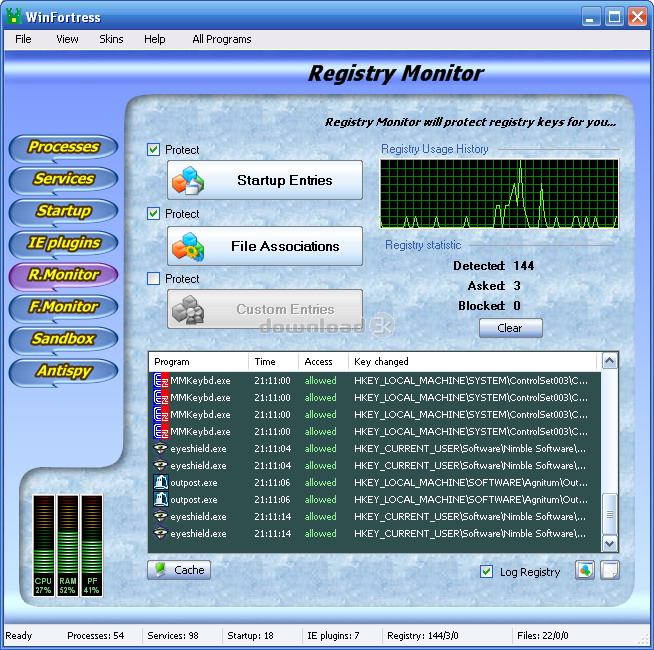Sort log by Program column header
Image resolution: width=654 pixels, height=650 pixels.
pyautogui.click(x=199, y=362)
